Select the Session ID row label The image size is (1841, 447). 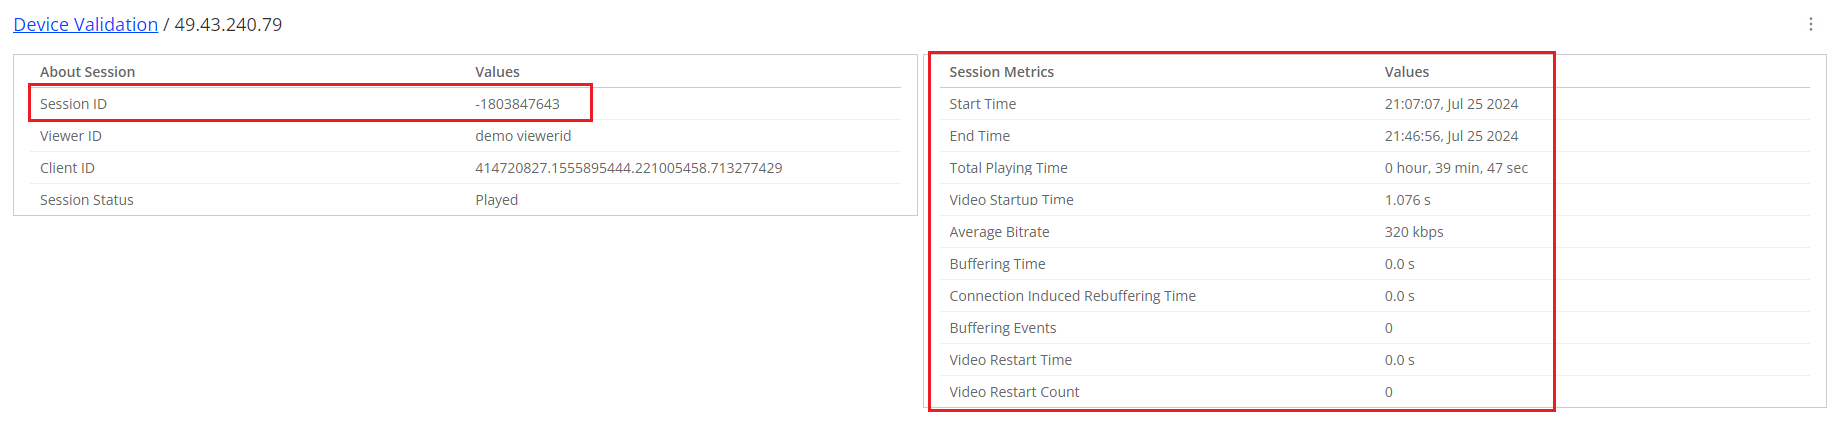pos(73,104)
